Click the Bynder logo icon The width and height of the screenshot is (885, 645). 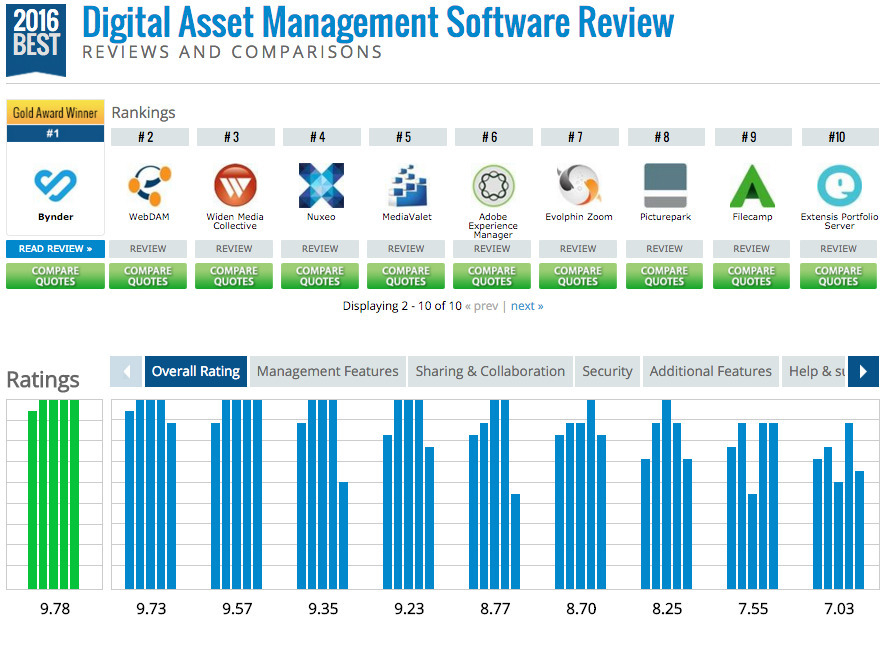[x=55, y=185]
